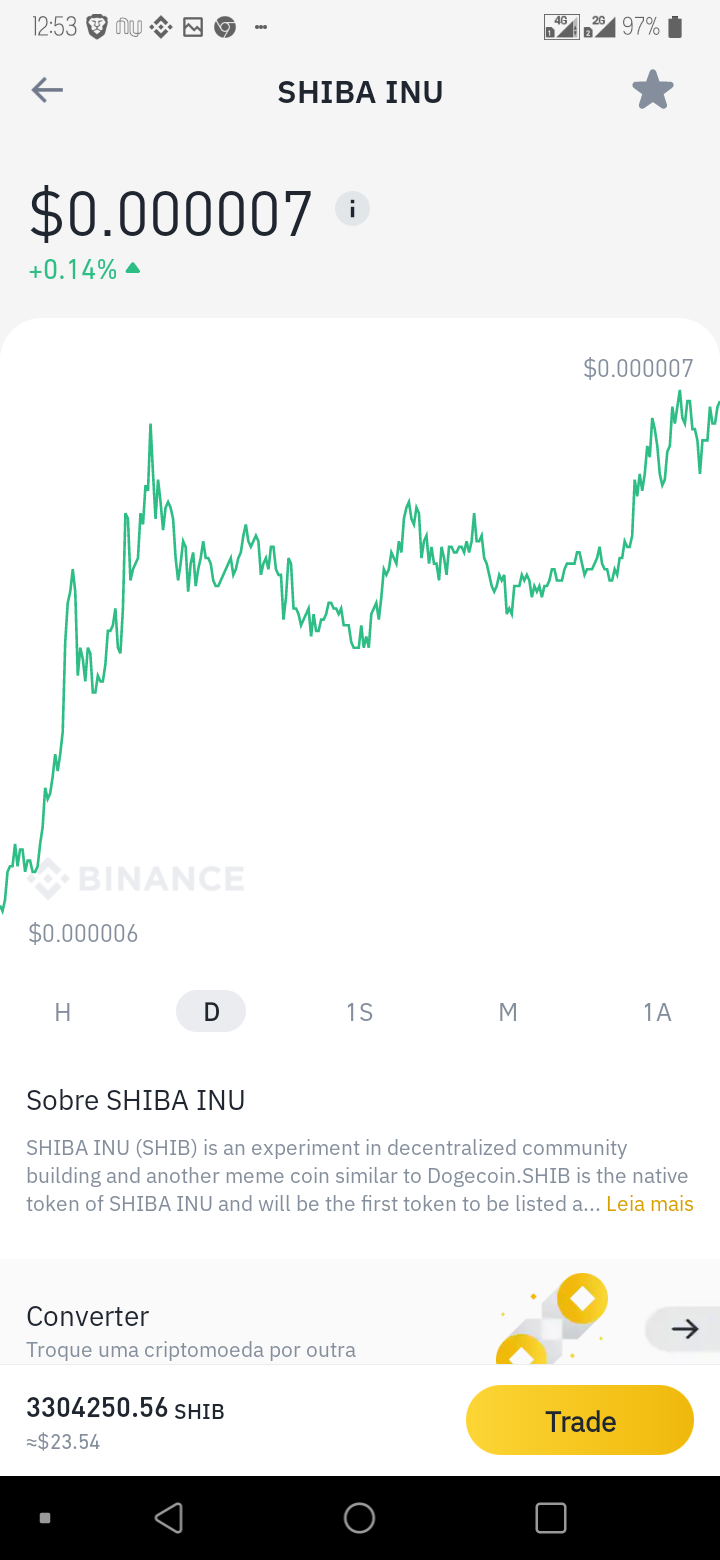Toggle the favorite star for SHIBA INU
Screen dimensions: 720x1560
coord(653,91)
